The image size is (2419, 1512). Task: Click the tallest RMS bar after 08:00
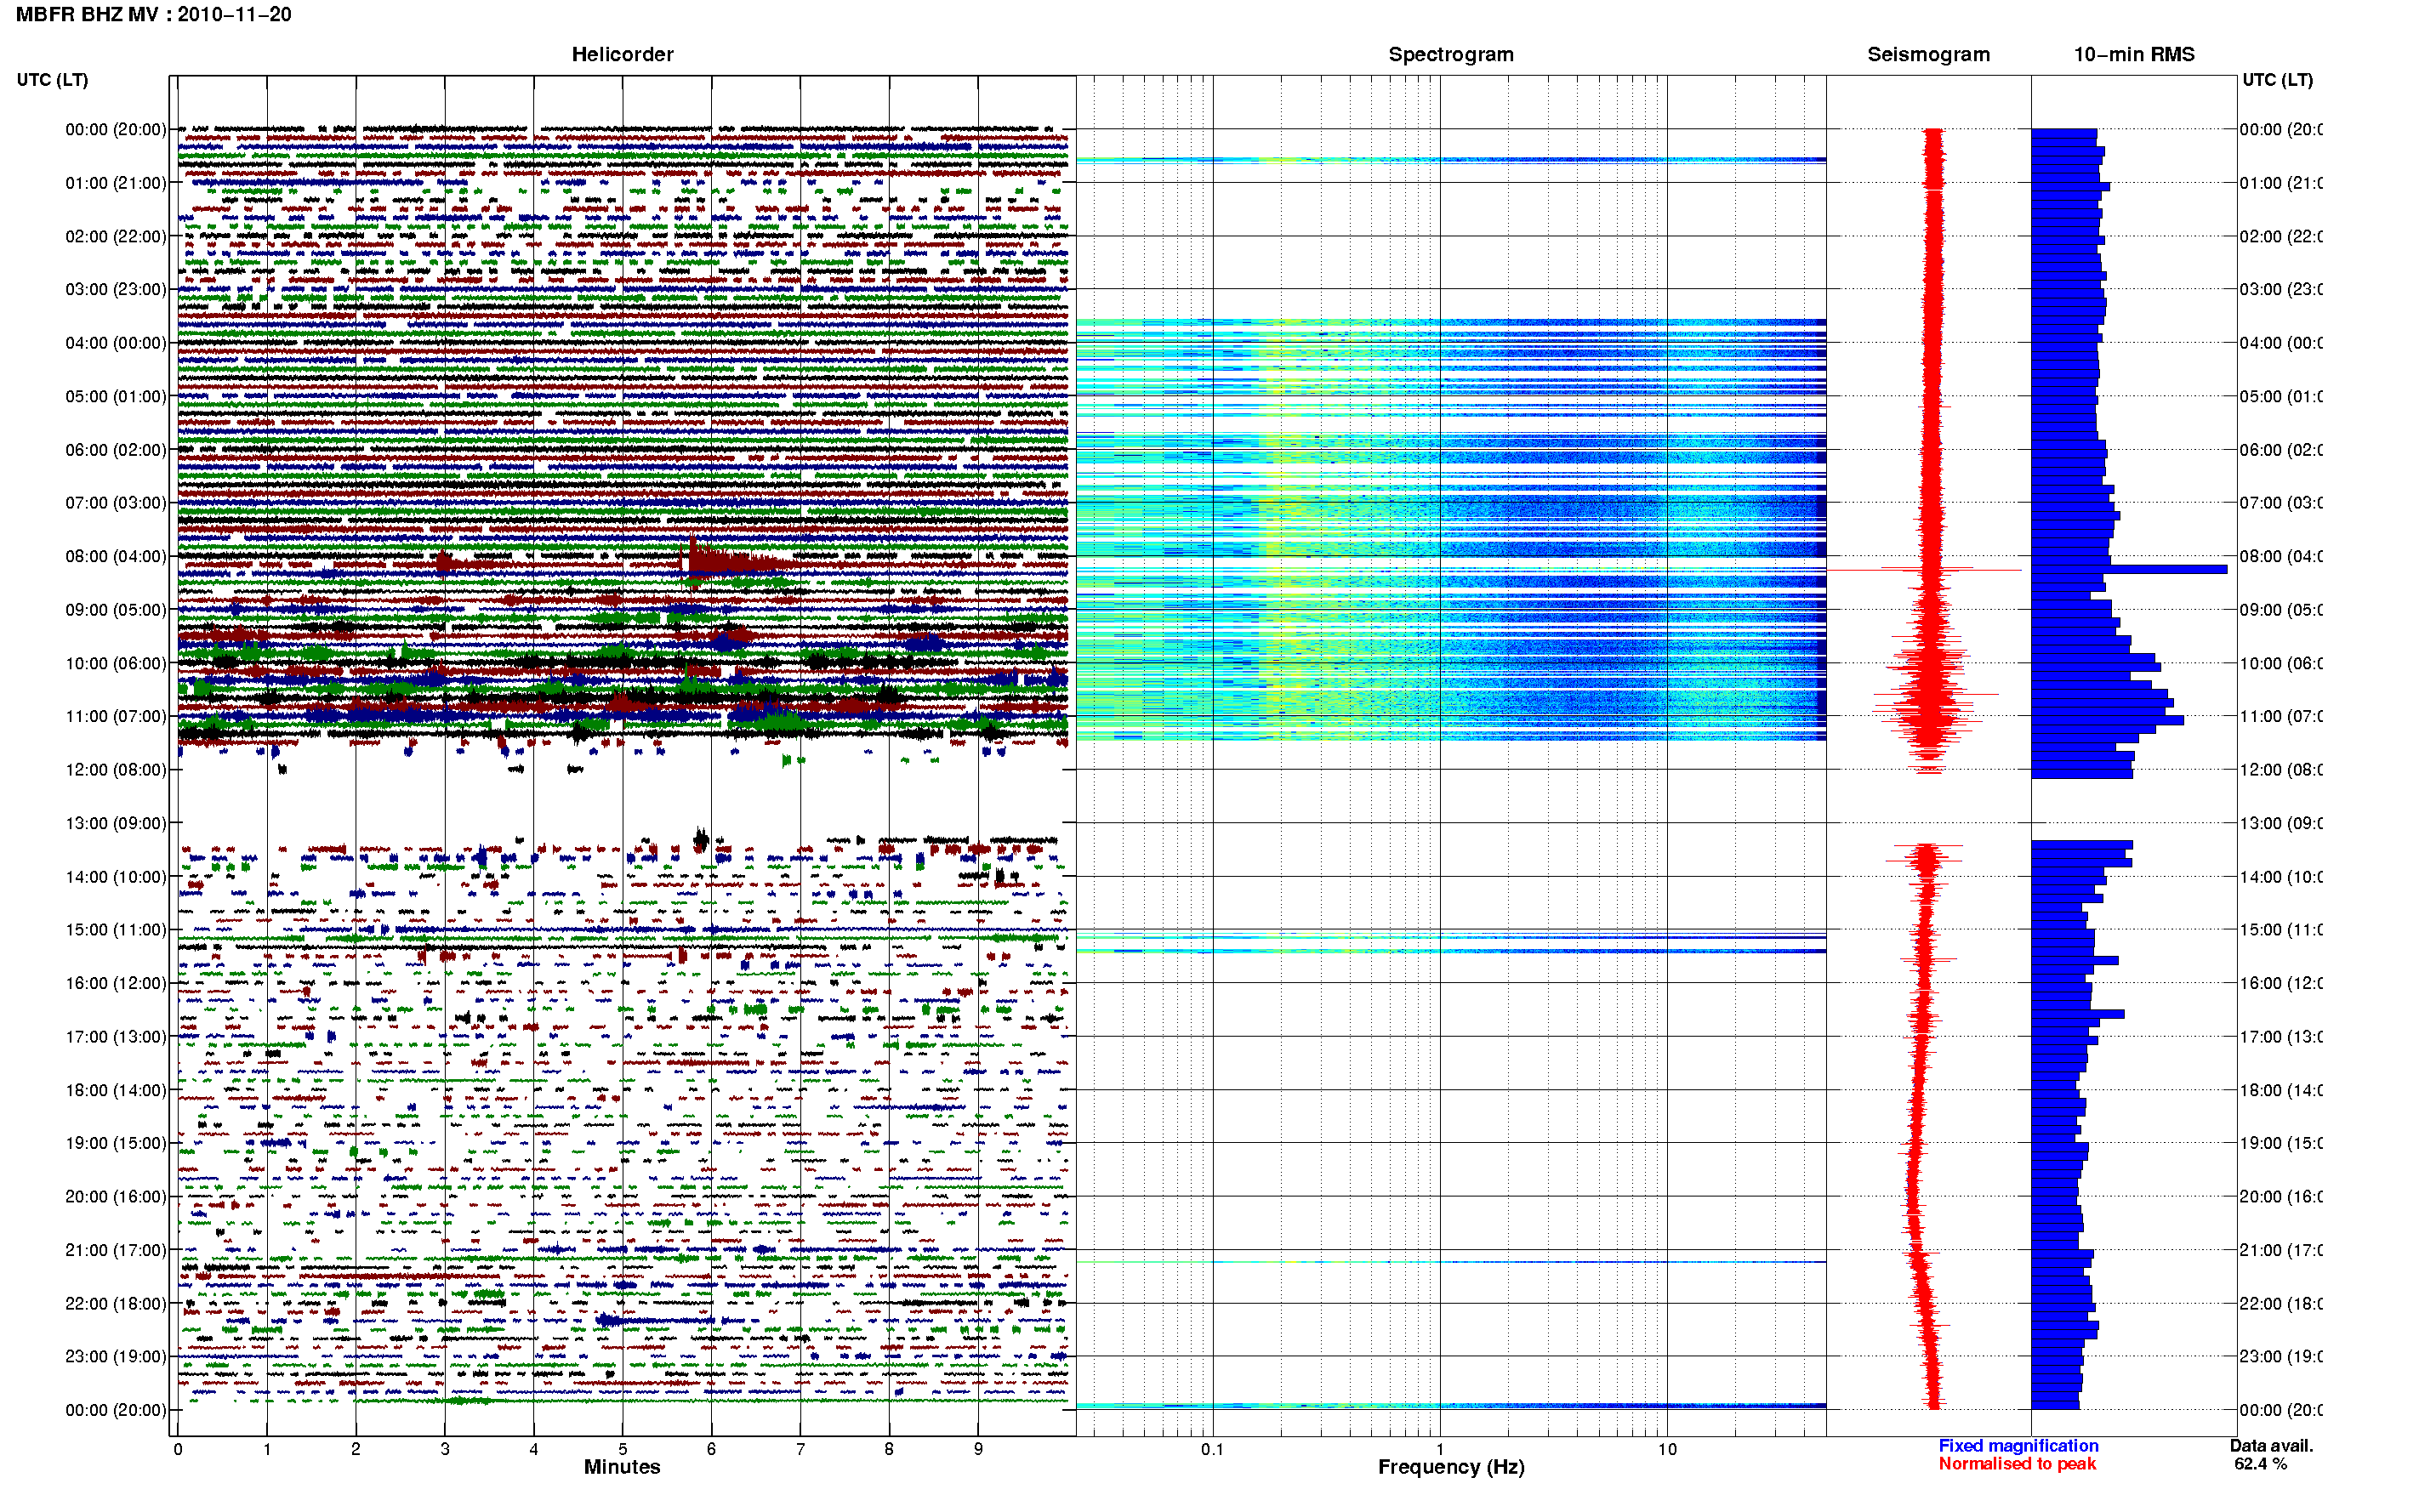(2129, 570)
